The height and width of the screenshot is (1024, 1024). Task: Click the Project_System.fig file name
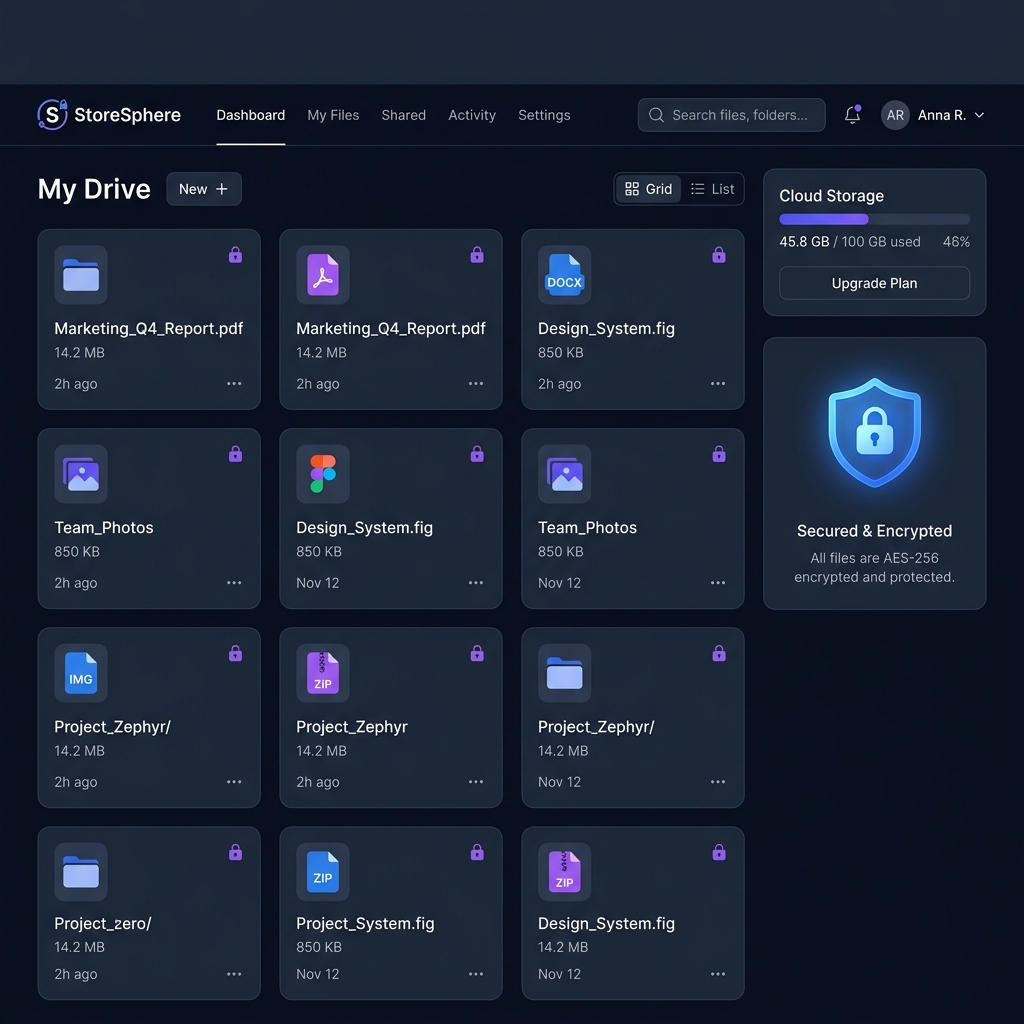pyautogui.click(x=365, y=923)
